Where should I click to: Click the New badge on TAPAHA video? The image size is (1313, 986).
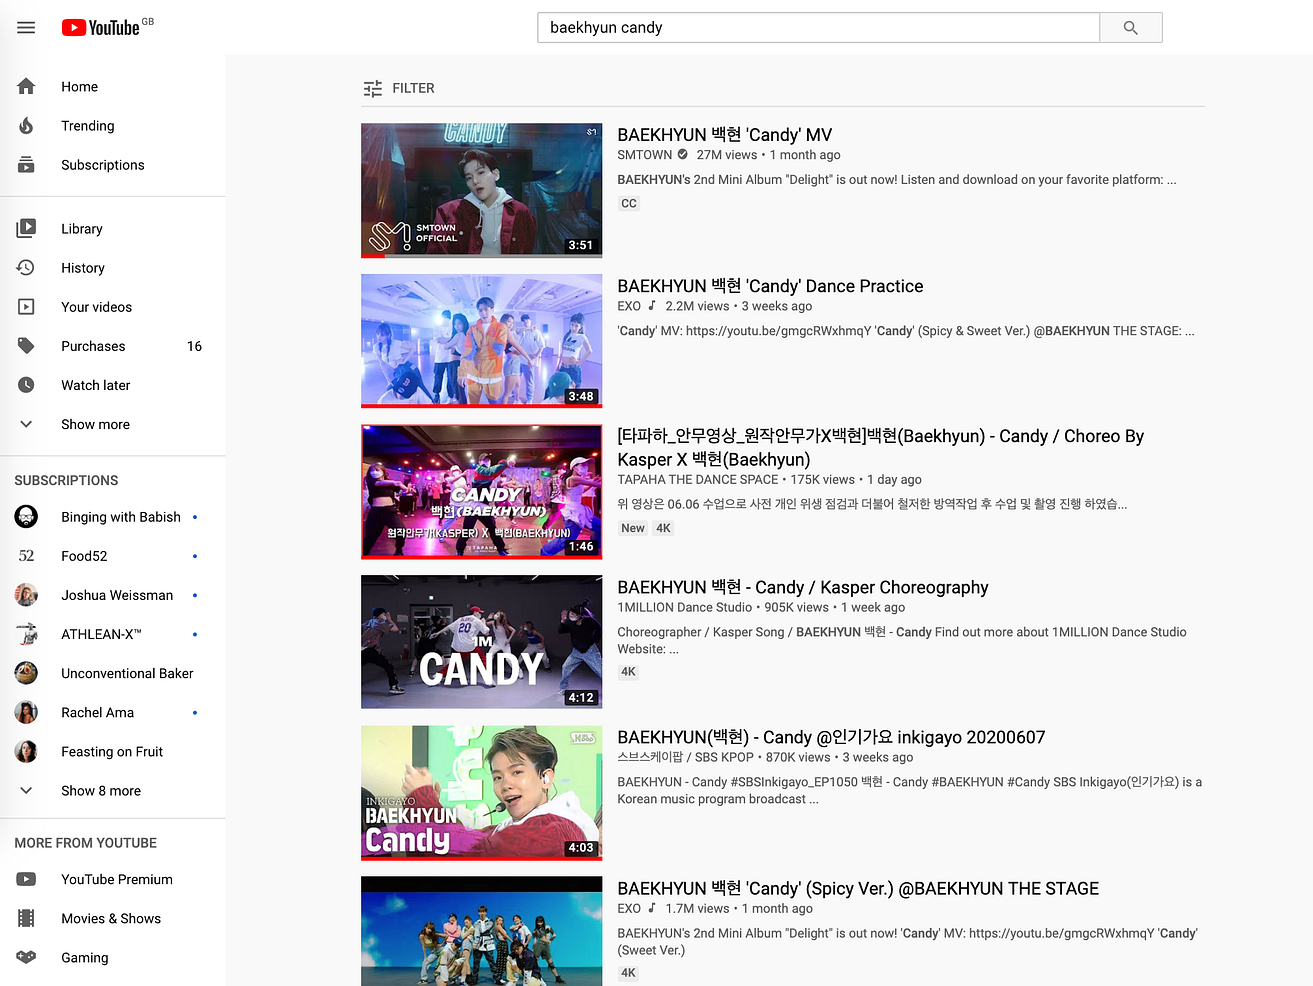633,528
